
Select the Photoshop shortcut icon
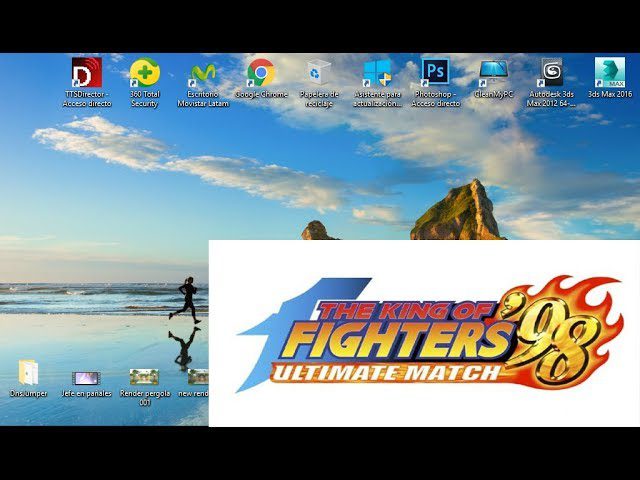(x=435, y=72)
